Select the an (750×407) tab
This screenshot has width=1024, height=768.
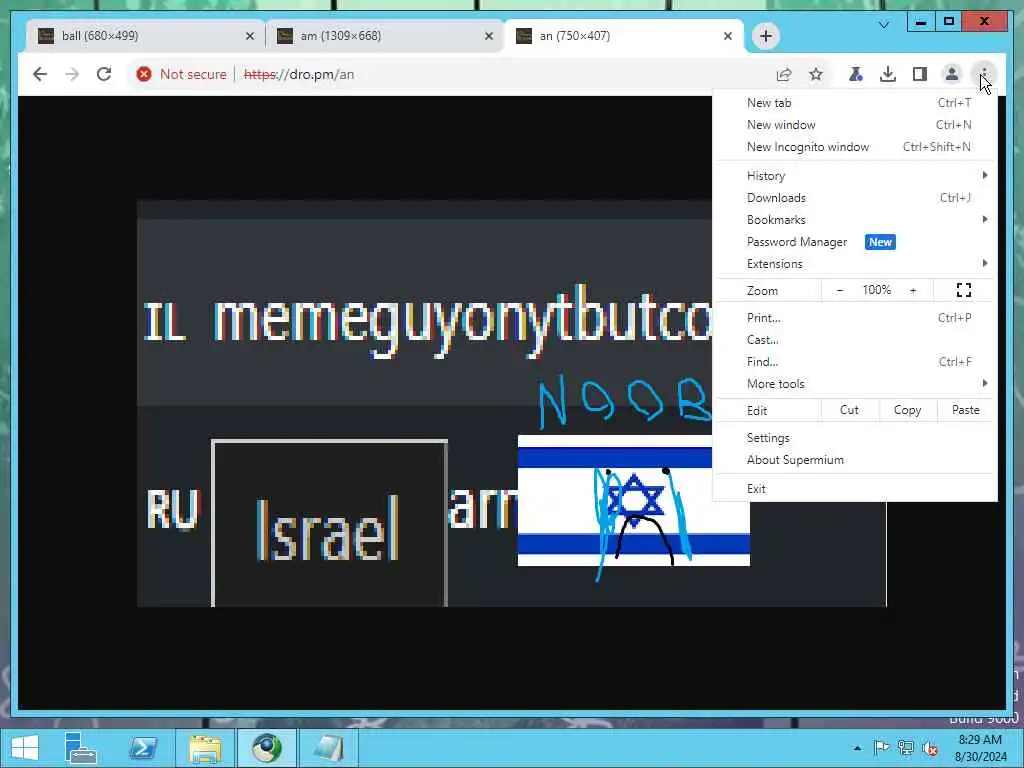(624, 36)
